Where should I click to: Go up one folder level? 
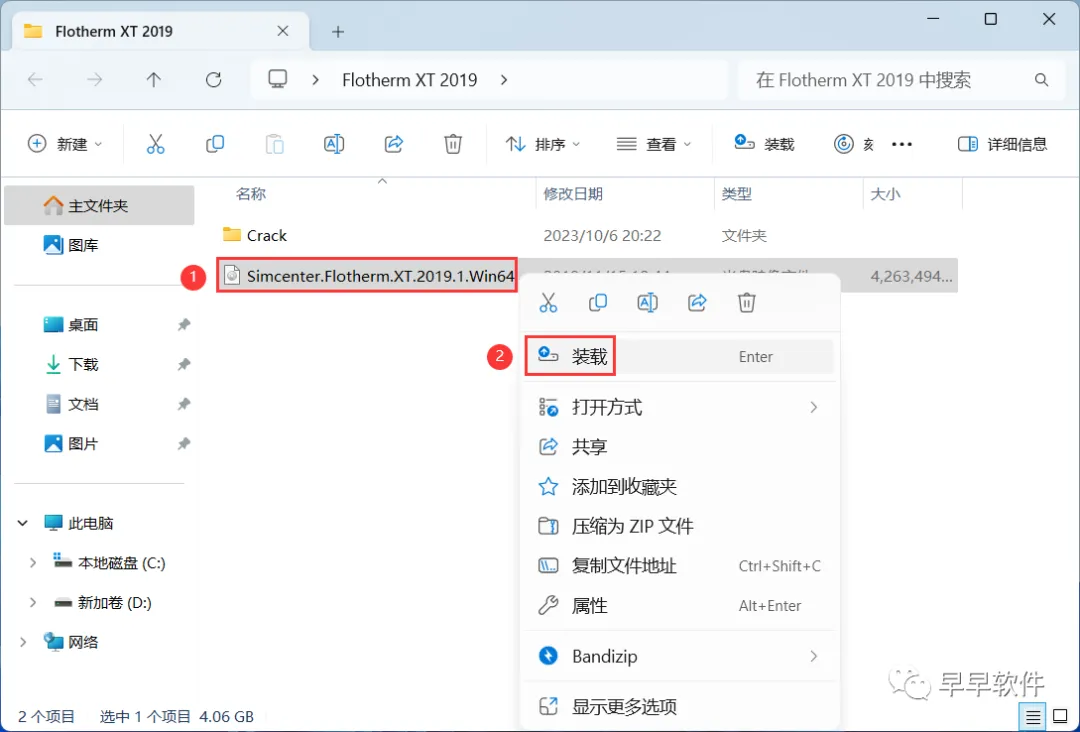click(x=154, y=80)
